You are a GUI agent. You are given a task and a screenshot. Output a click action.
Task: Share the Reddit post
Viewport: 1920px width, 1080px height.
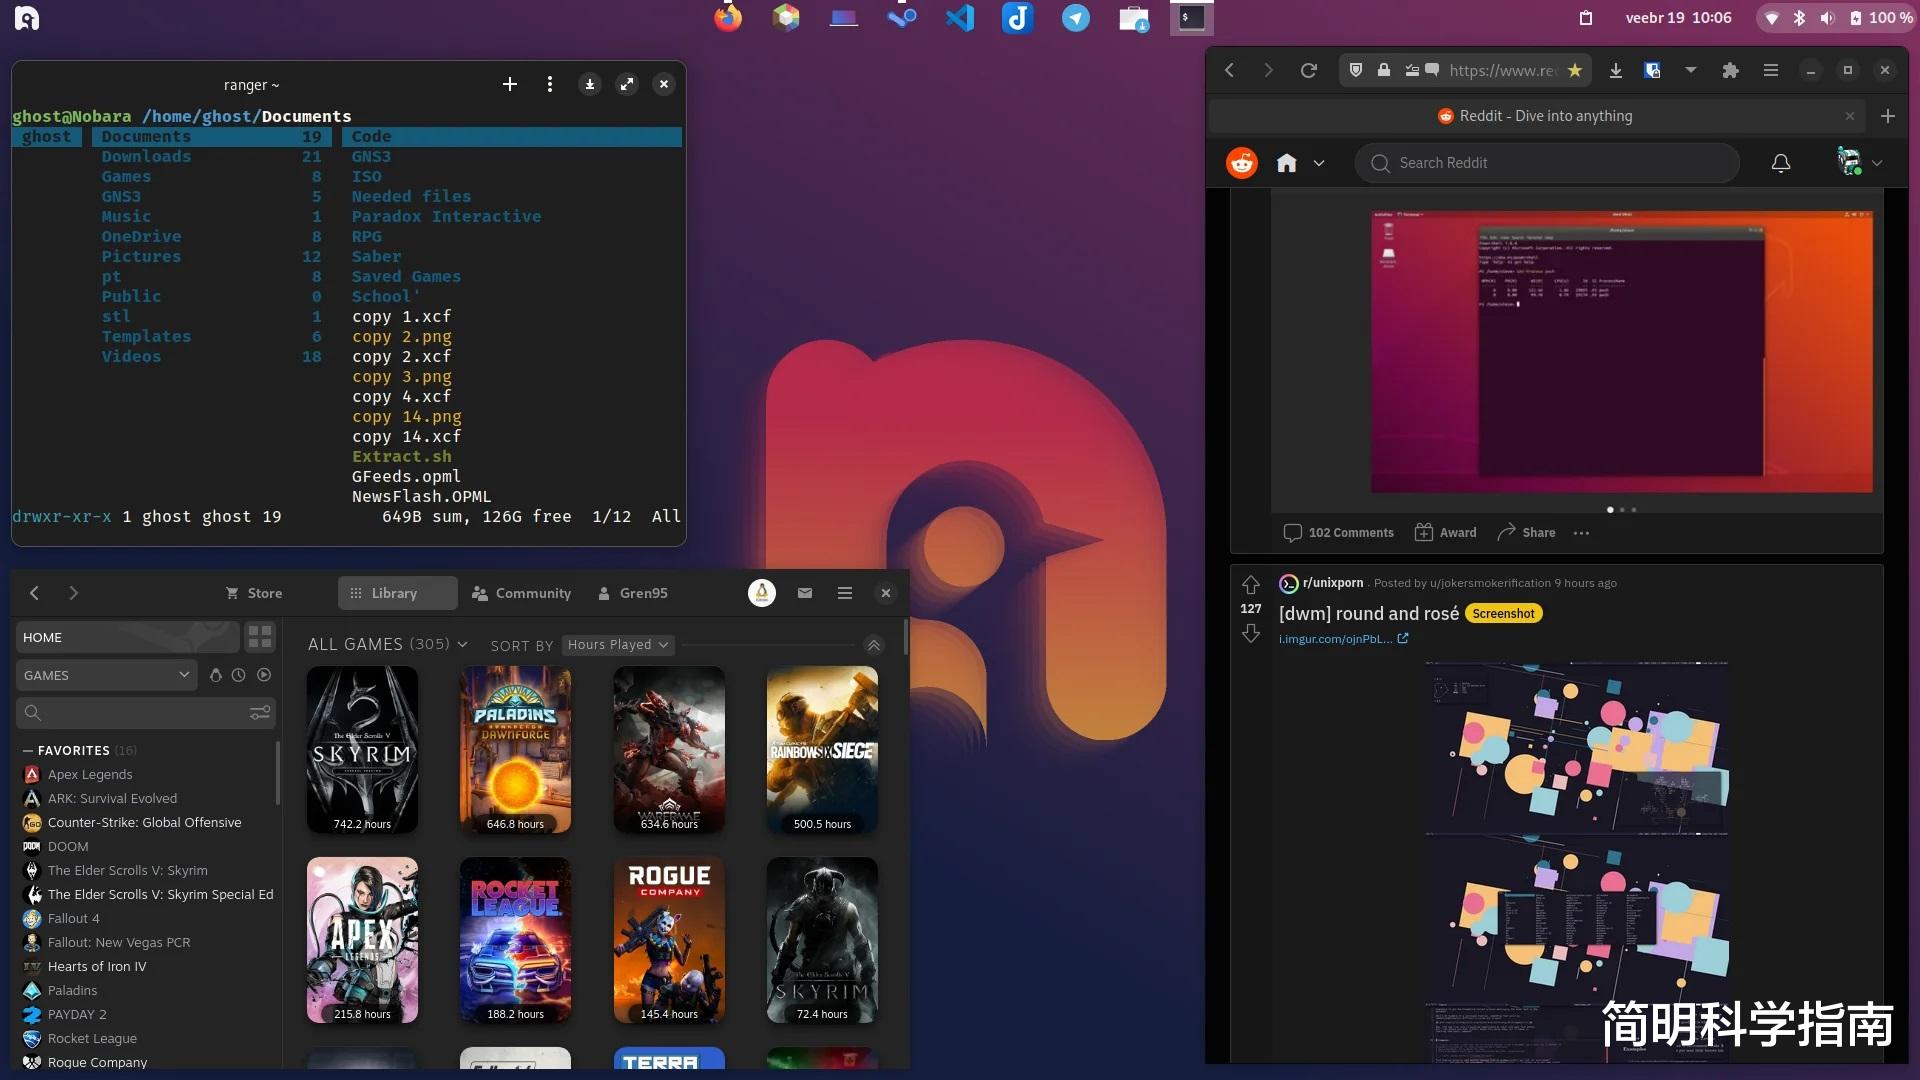1526,533
